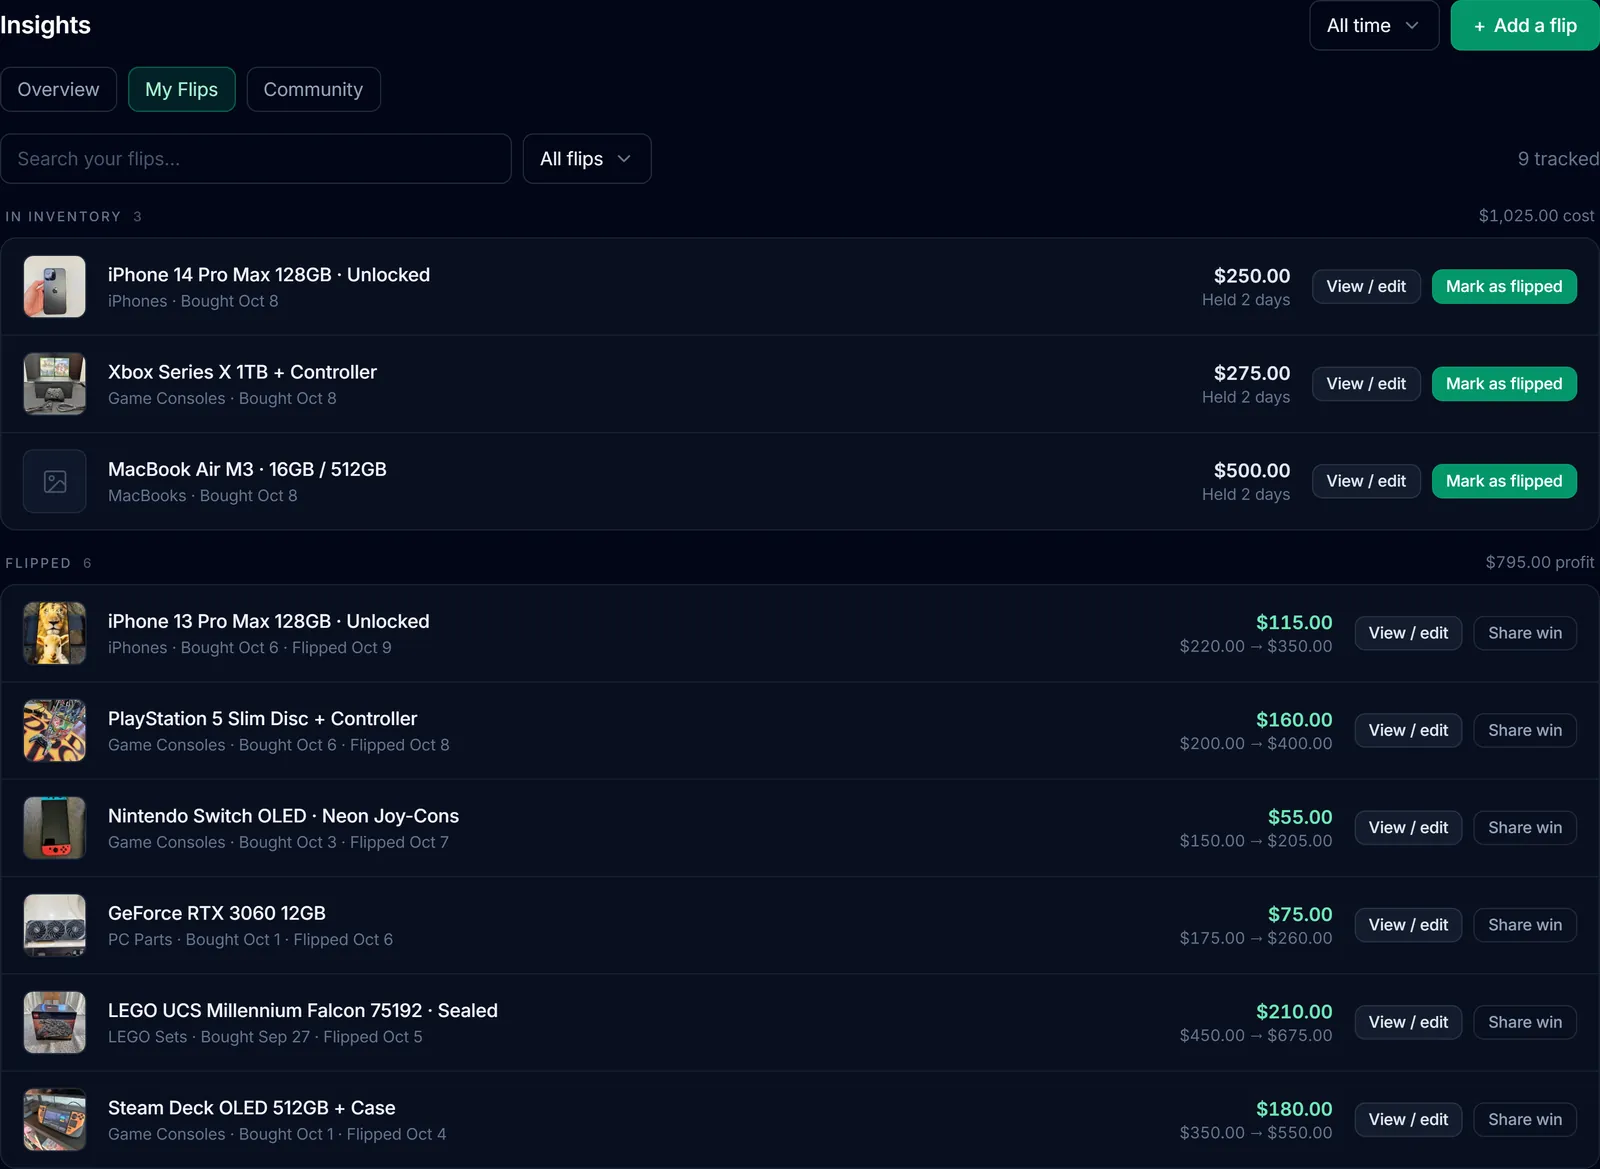The image size is (1600, 1169).
Task: Mark iPhone 14 Pro Max as flipped
Action: click(1504, 287)
